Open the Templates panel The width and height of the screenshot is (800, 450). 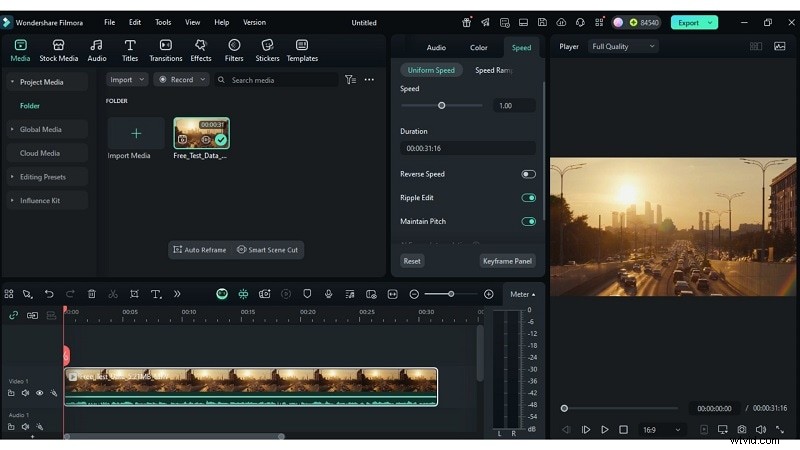point(302,51)
